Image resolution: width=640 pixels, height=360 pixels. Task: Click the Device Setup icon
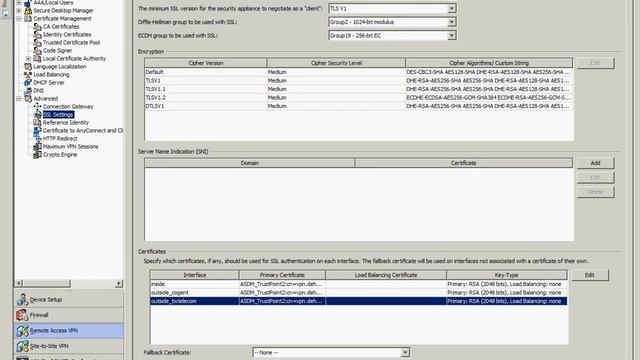click(x=22, y=300)
